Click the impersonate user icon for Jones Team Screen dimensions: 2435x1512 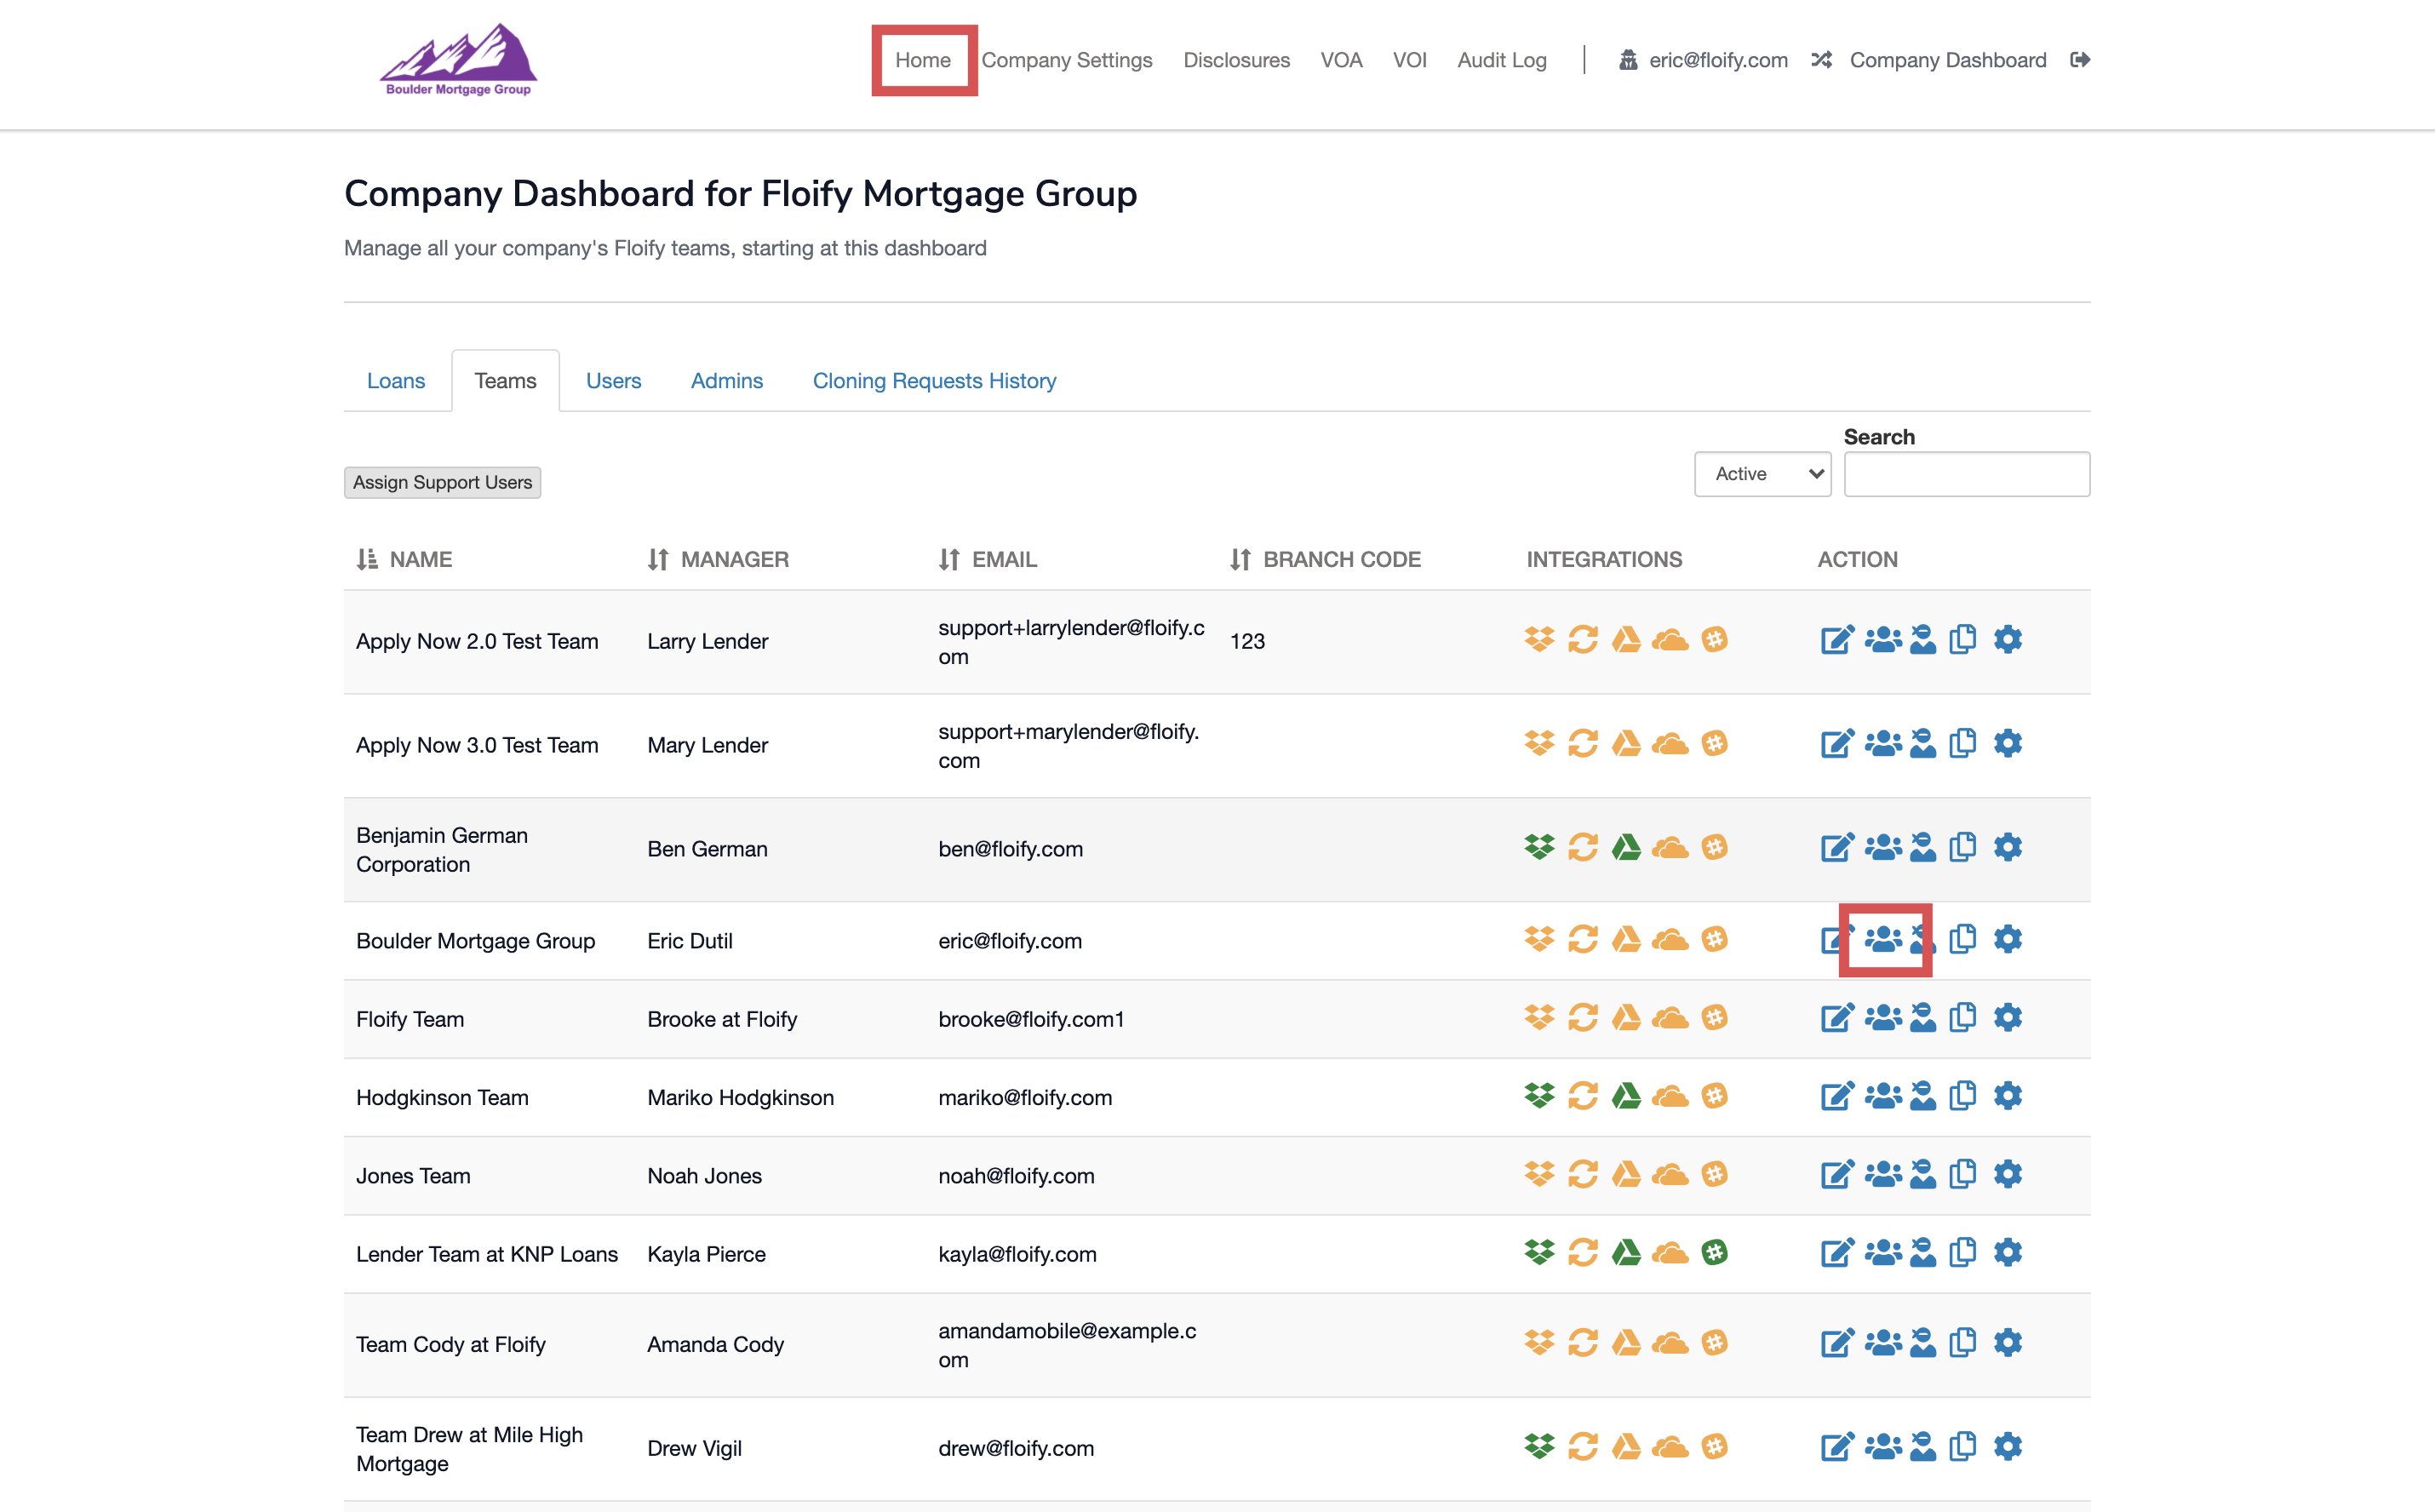(x=1922, y=1174)
